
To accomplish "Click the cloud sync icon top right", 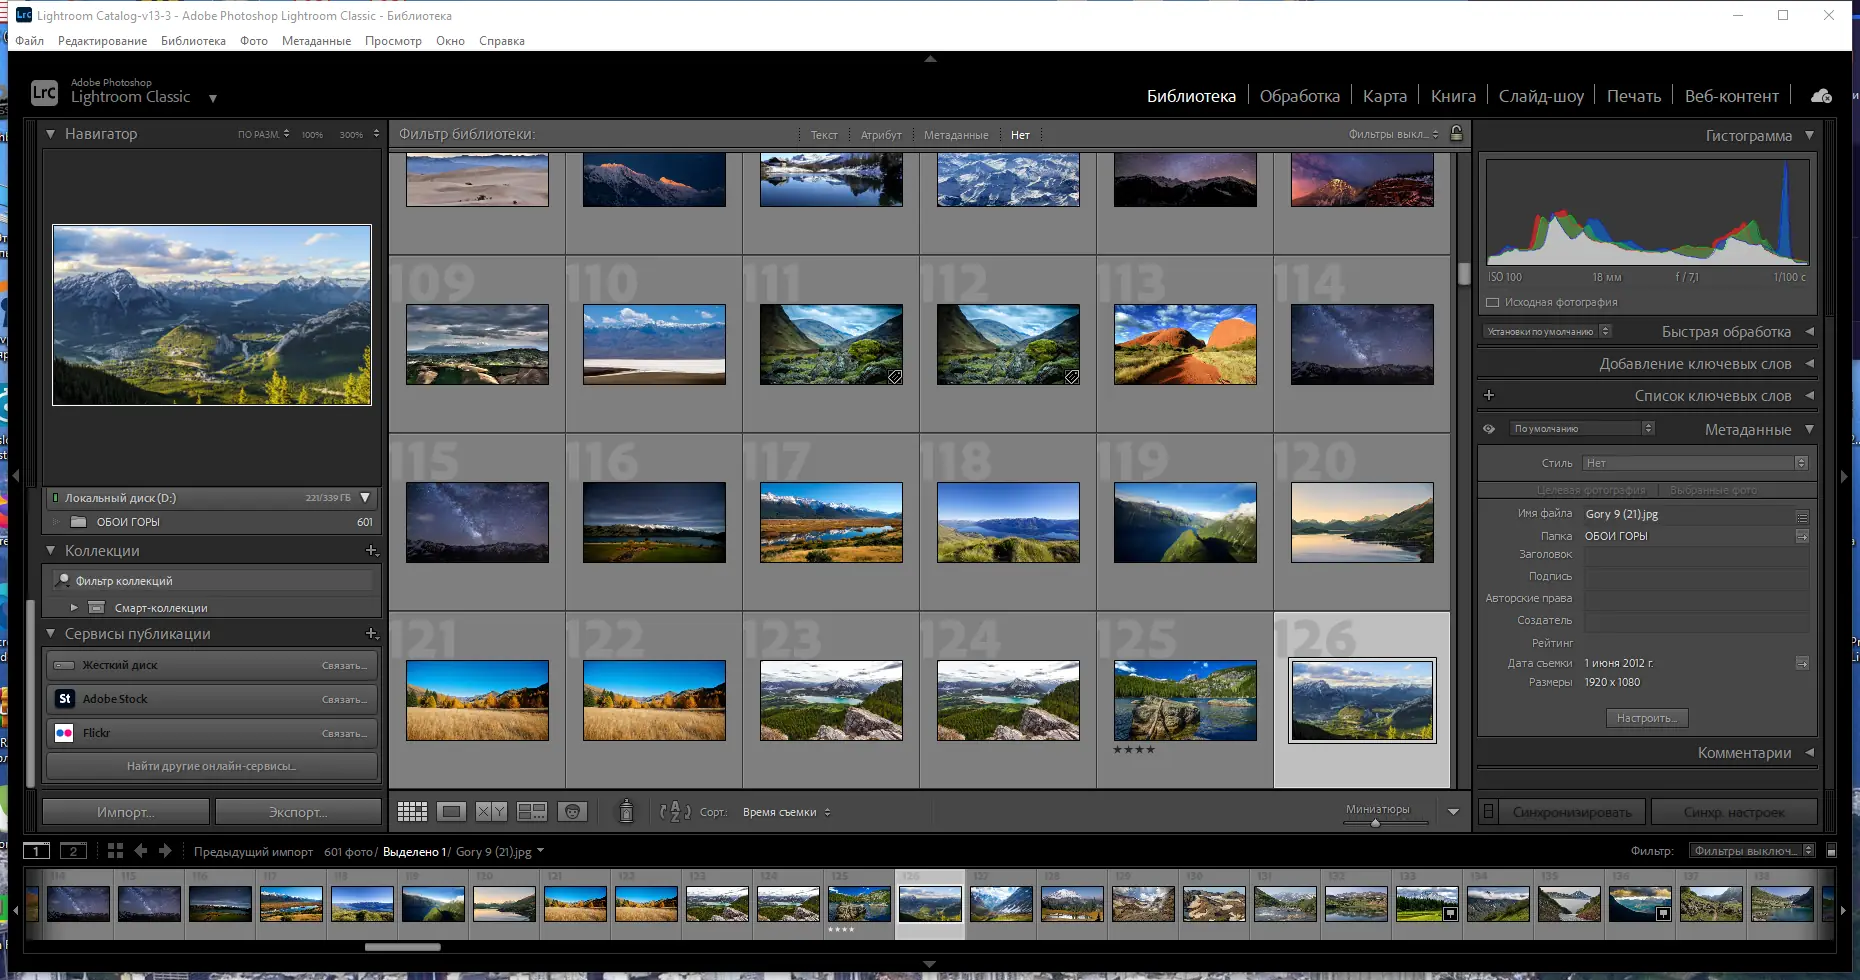I will pos(1822,95).
